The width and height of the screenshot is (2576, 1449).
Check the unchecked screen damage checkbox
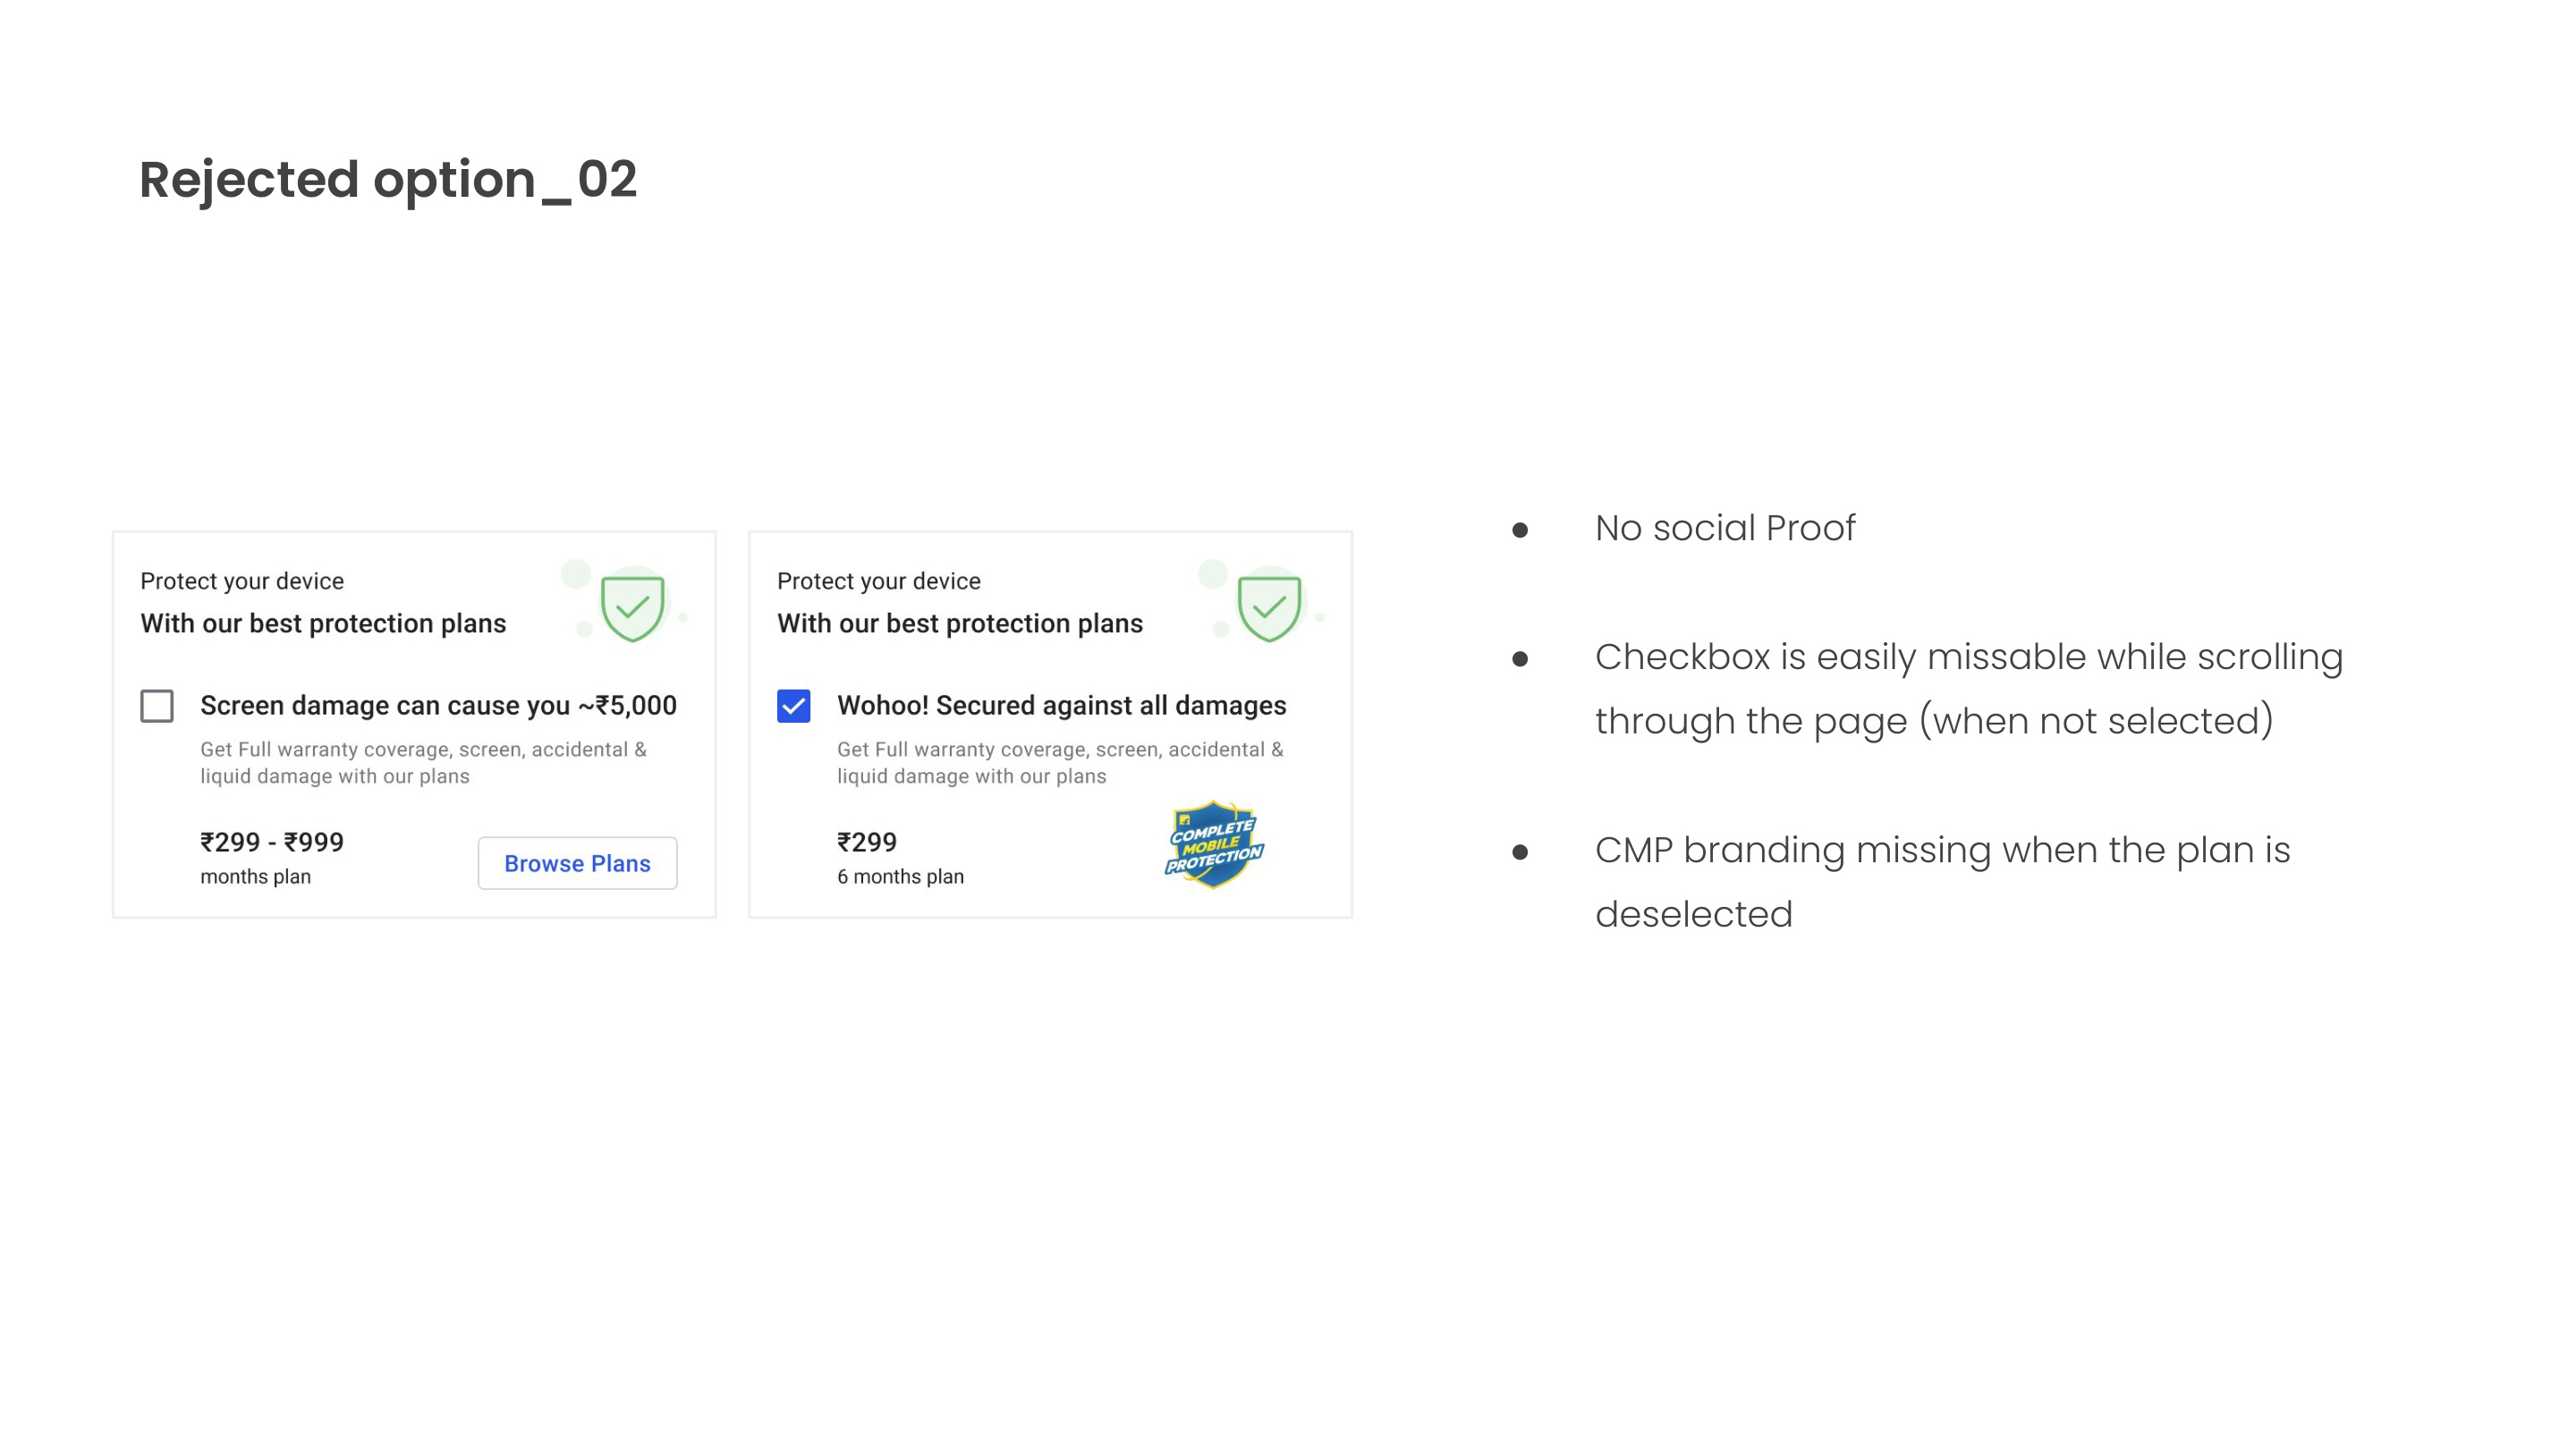click(157, 706)
